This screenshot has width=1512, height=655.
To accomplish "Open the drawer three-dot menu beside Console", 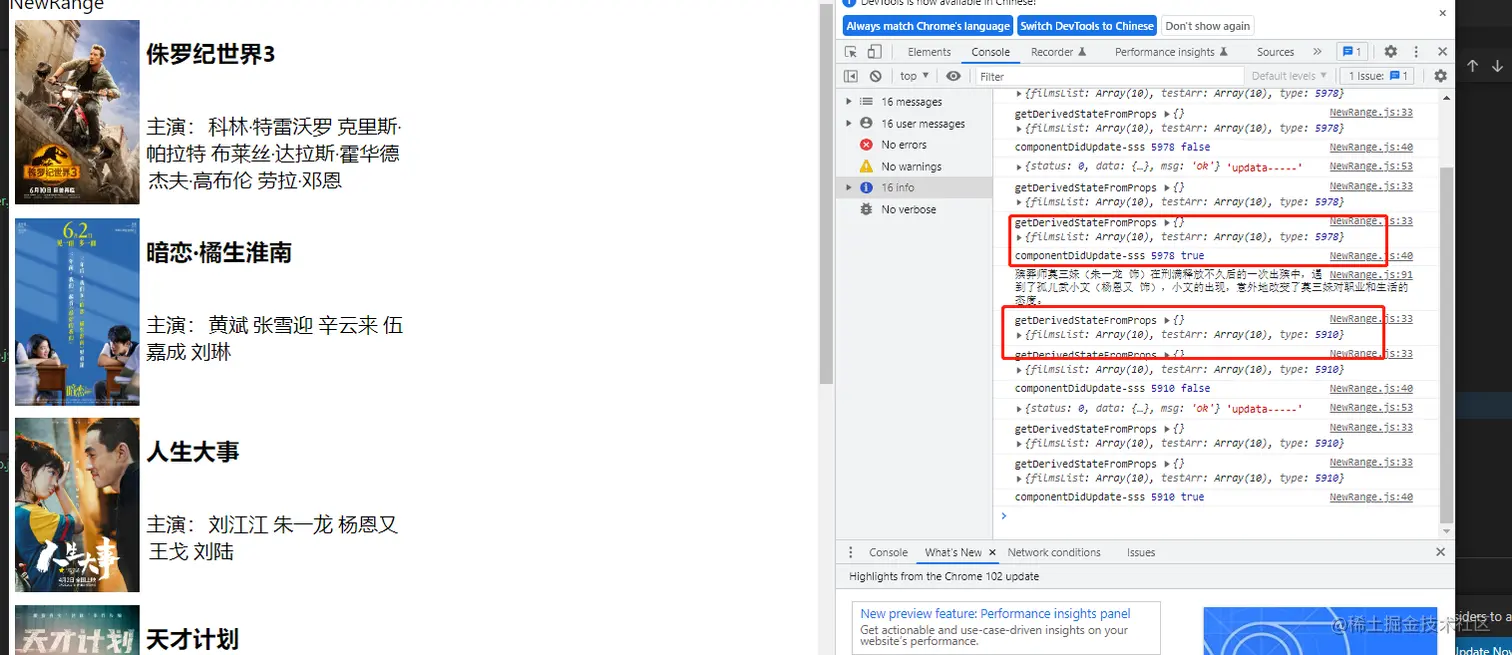I will 851,552.
